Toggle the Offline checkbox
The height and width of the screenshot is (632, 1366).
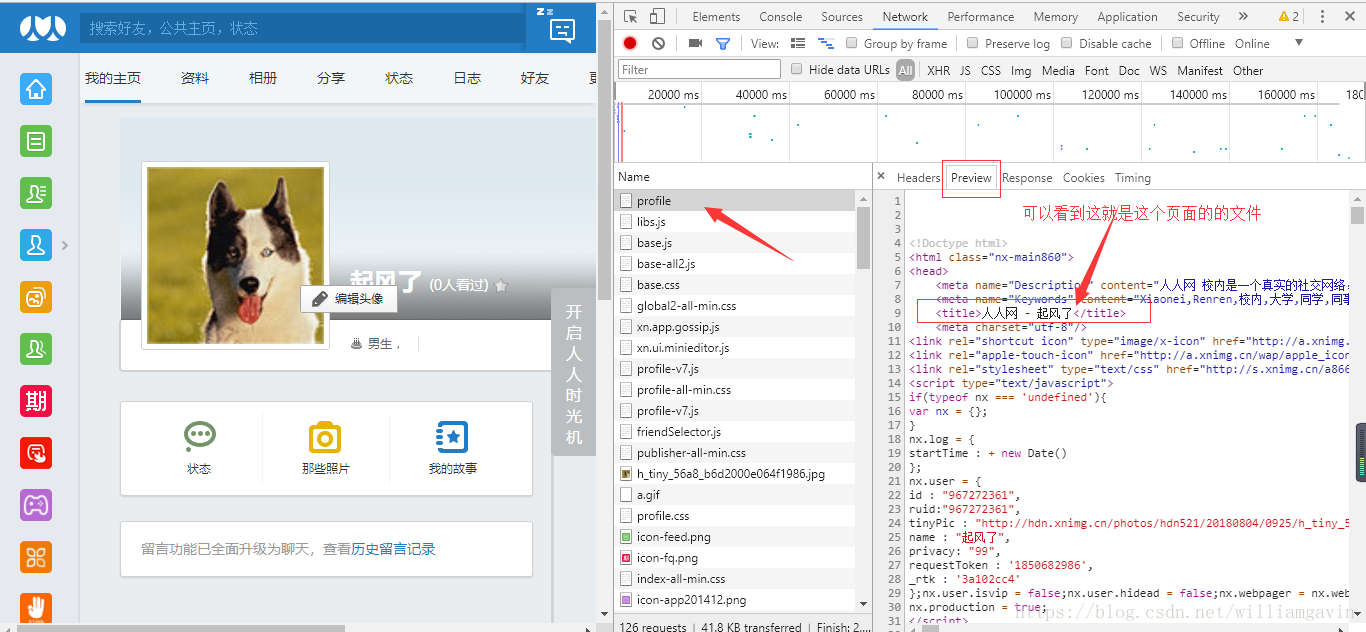point(1178,43)
